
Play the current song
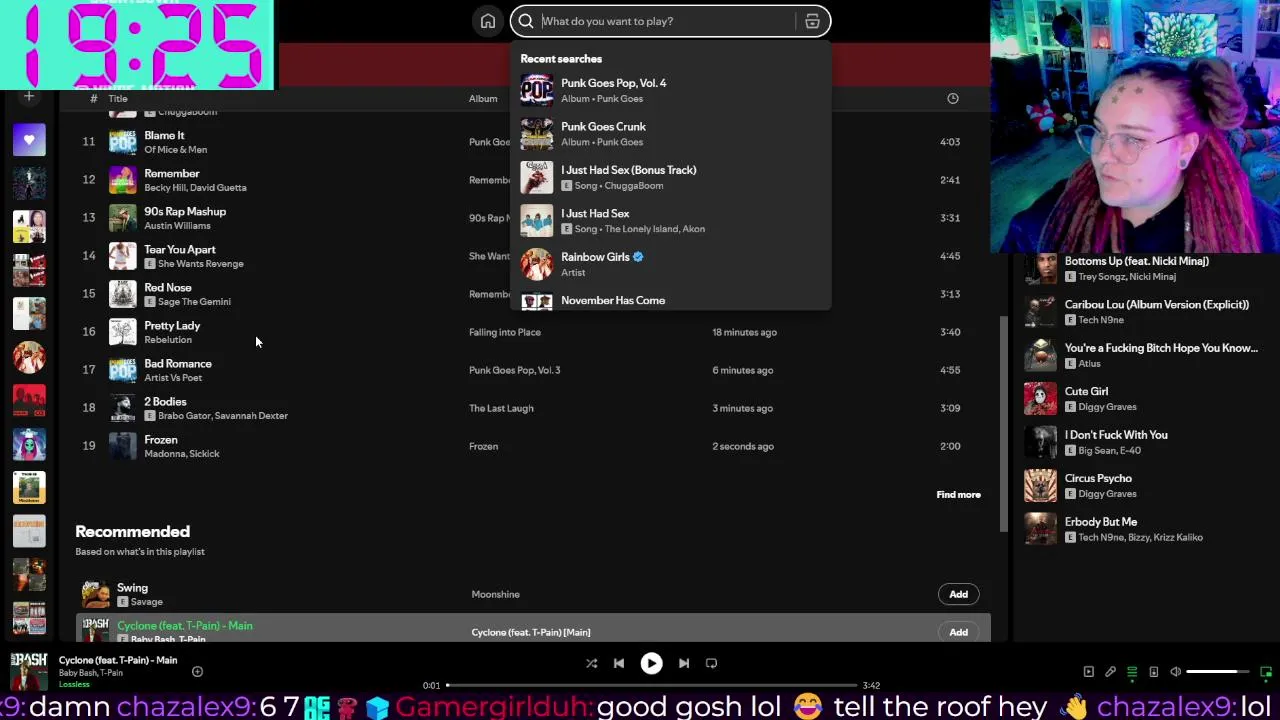651,663
